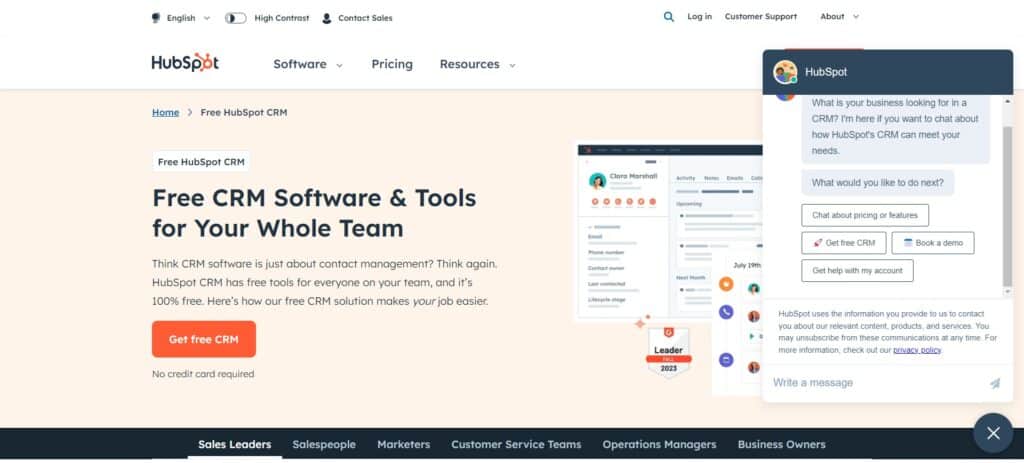The image size is (1024, 463).
Task: Select the Operations Managers tab
Action: tap(659, 445)
